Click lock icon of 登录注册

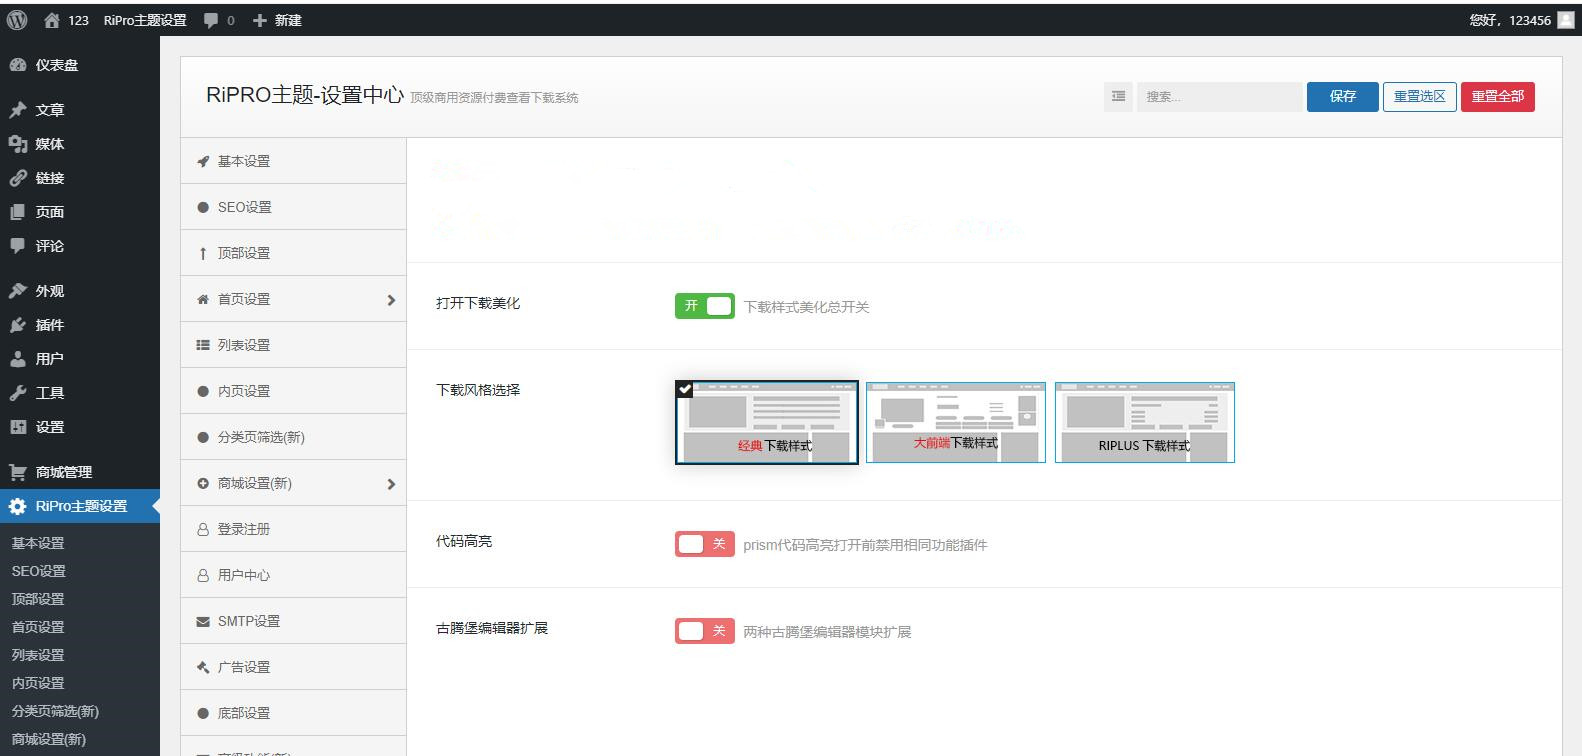203,529
